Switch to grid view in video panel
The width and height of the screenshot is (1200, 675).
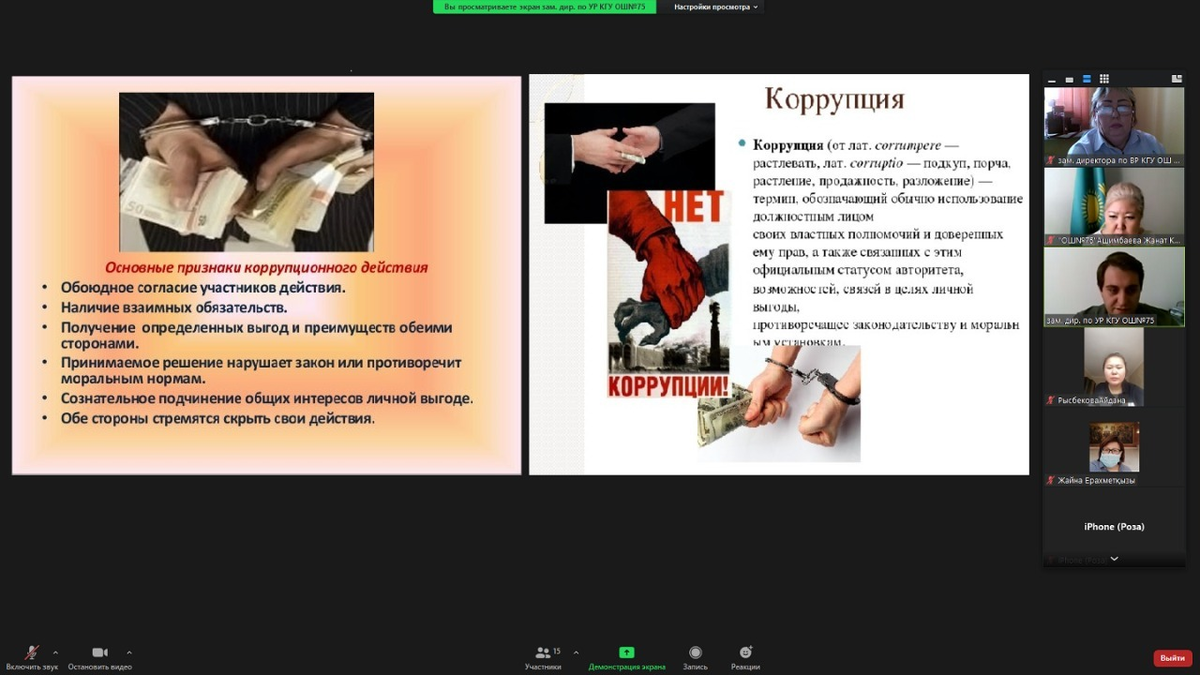1104,79
